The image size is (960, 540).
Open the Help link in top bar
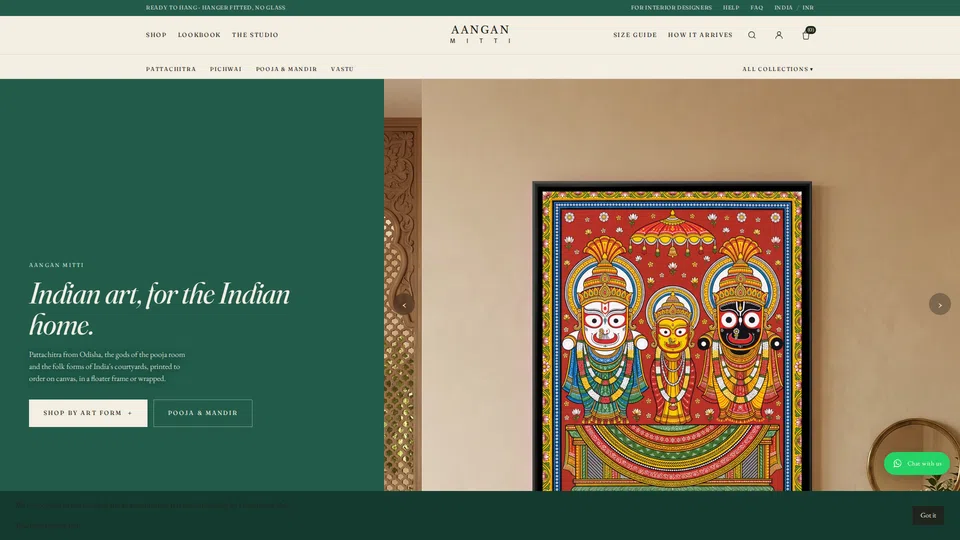pyautogui.click(x=731, y=7)
